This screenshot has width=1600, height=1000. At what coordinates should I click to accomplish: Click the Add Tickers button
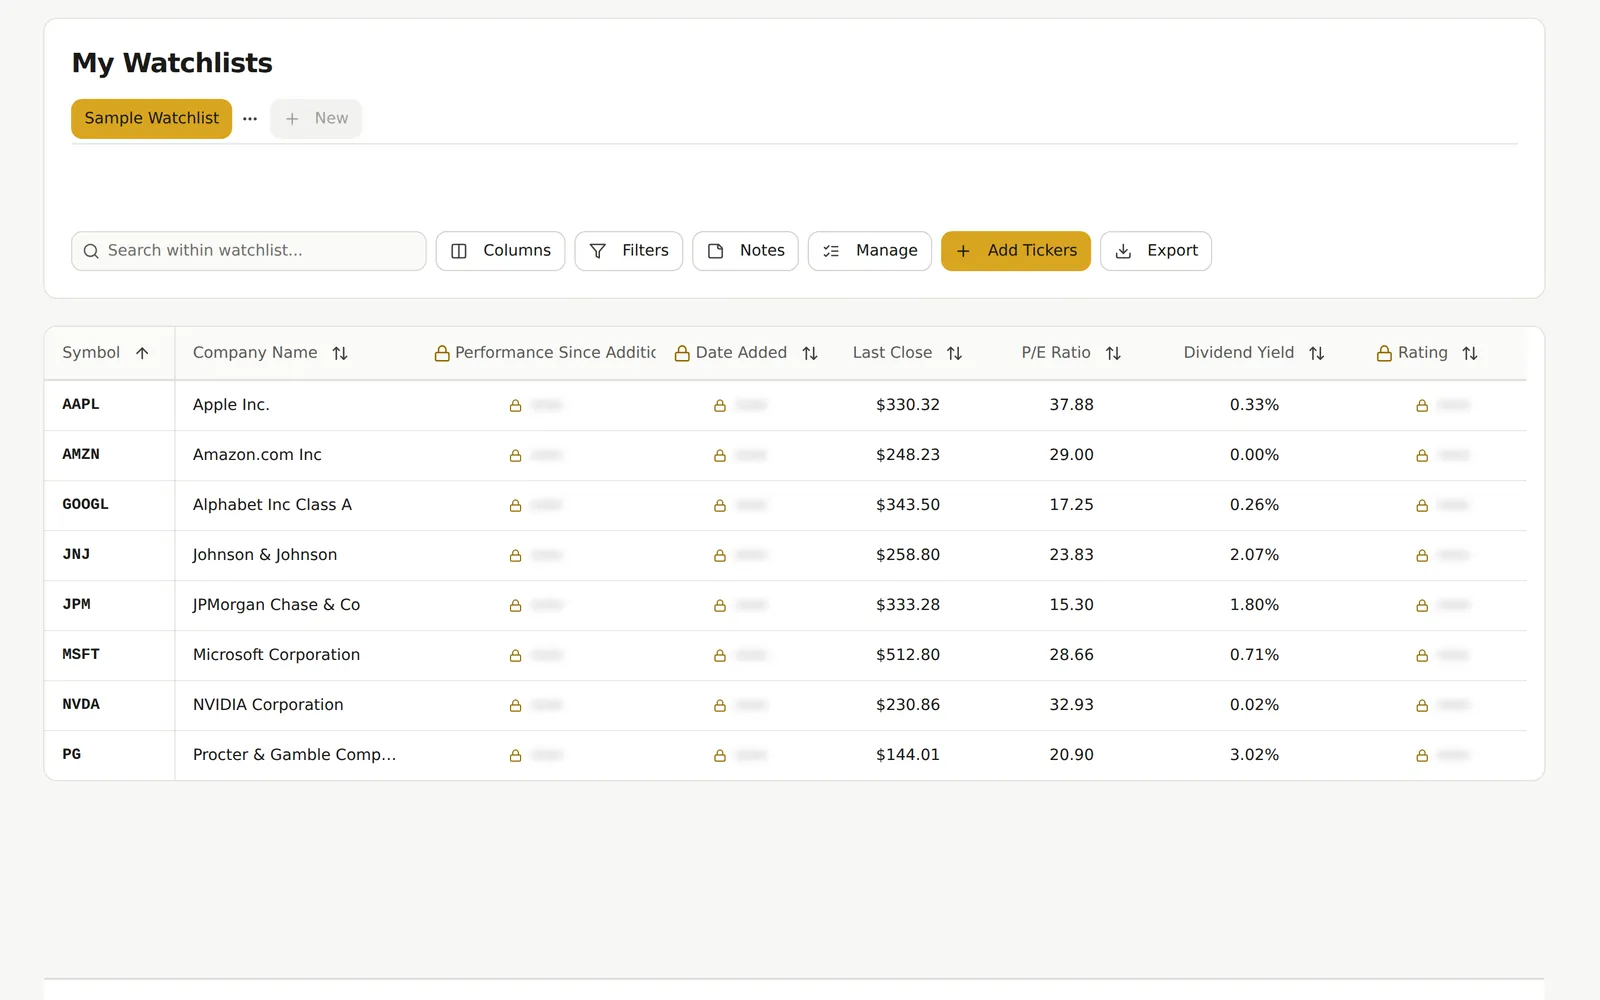point(1016,251)
